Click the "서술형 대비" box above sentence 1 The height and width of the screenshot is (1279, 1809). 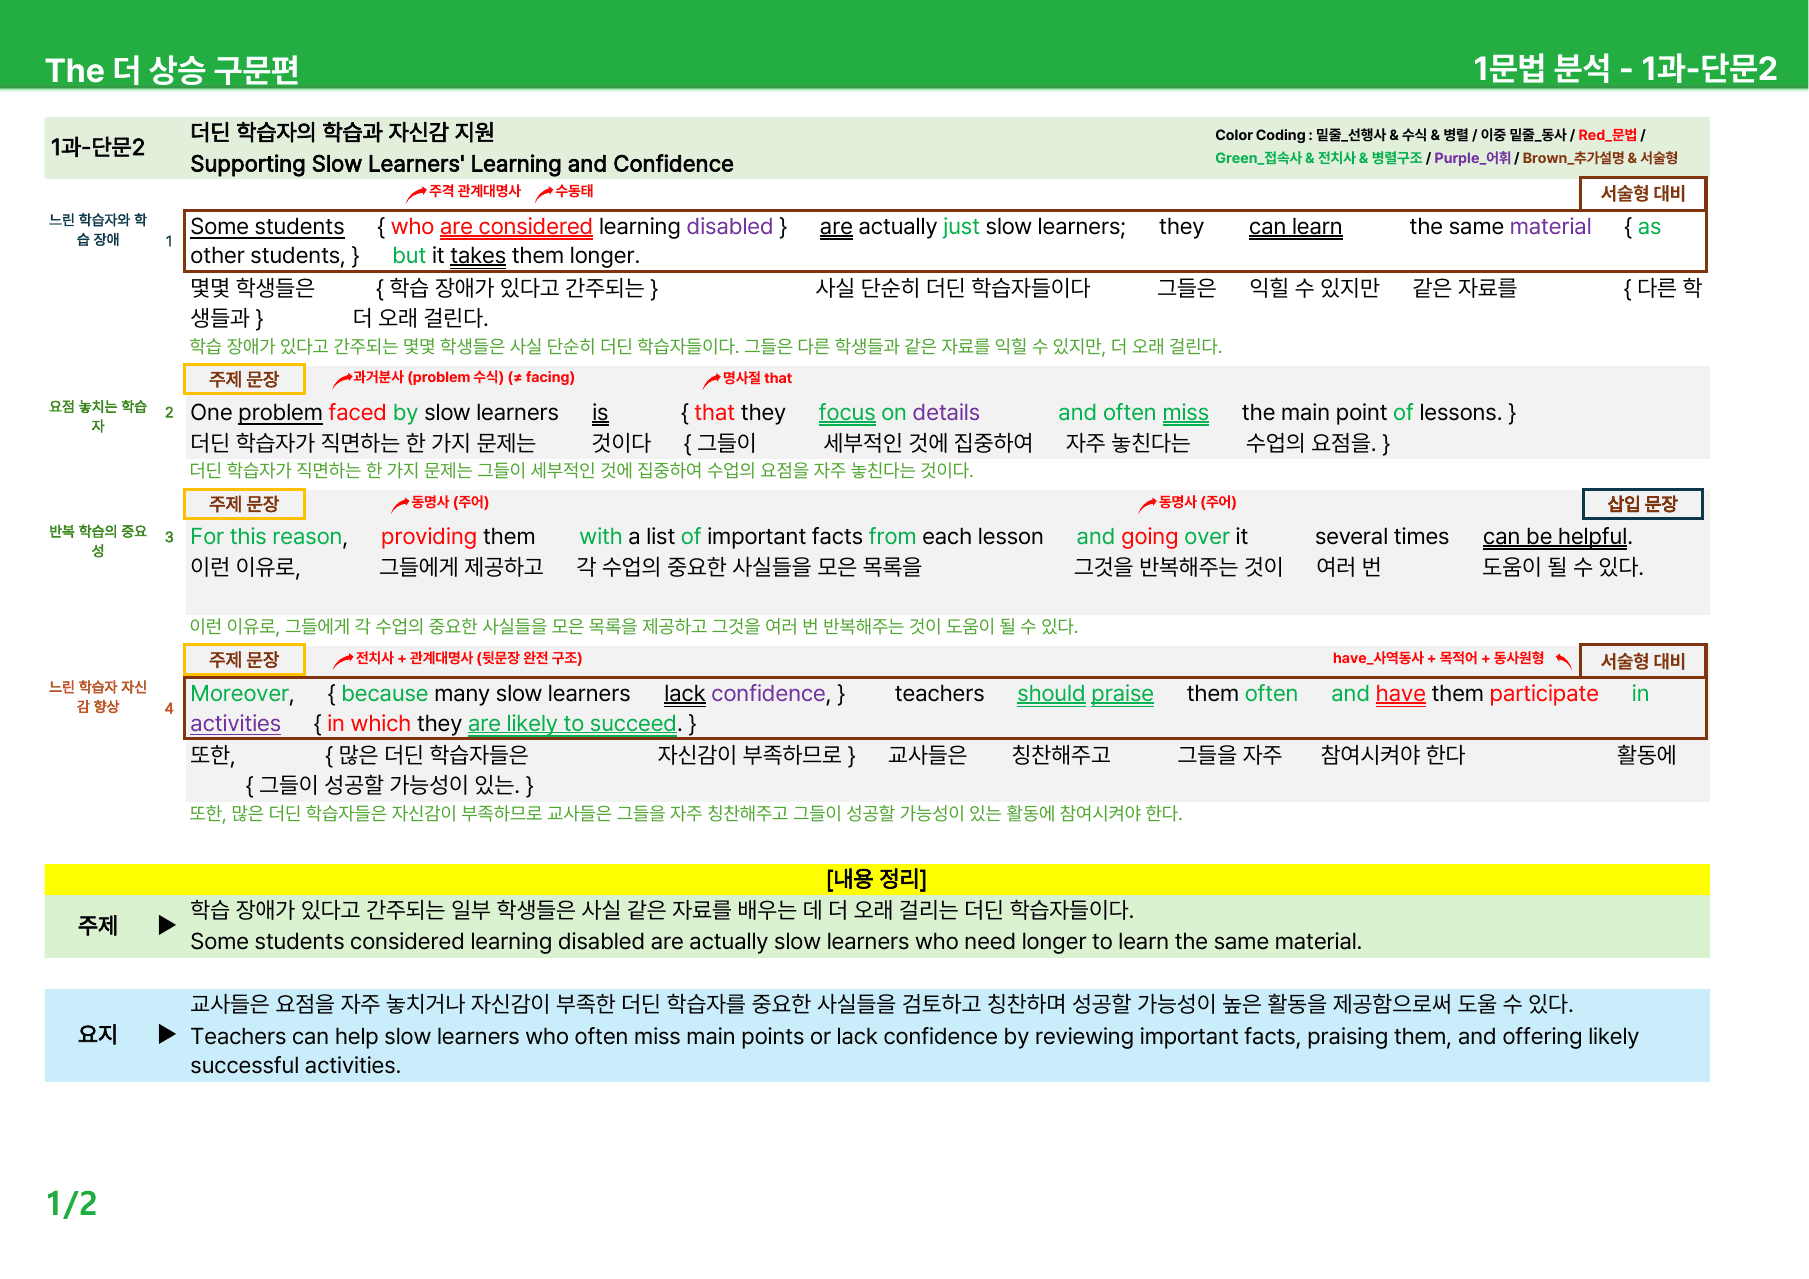tap(1643, 194)
